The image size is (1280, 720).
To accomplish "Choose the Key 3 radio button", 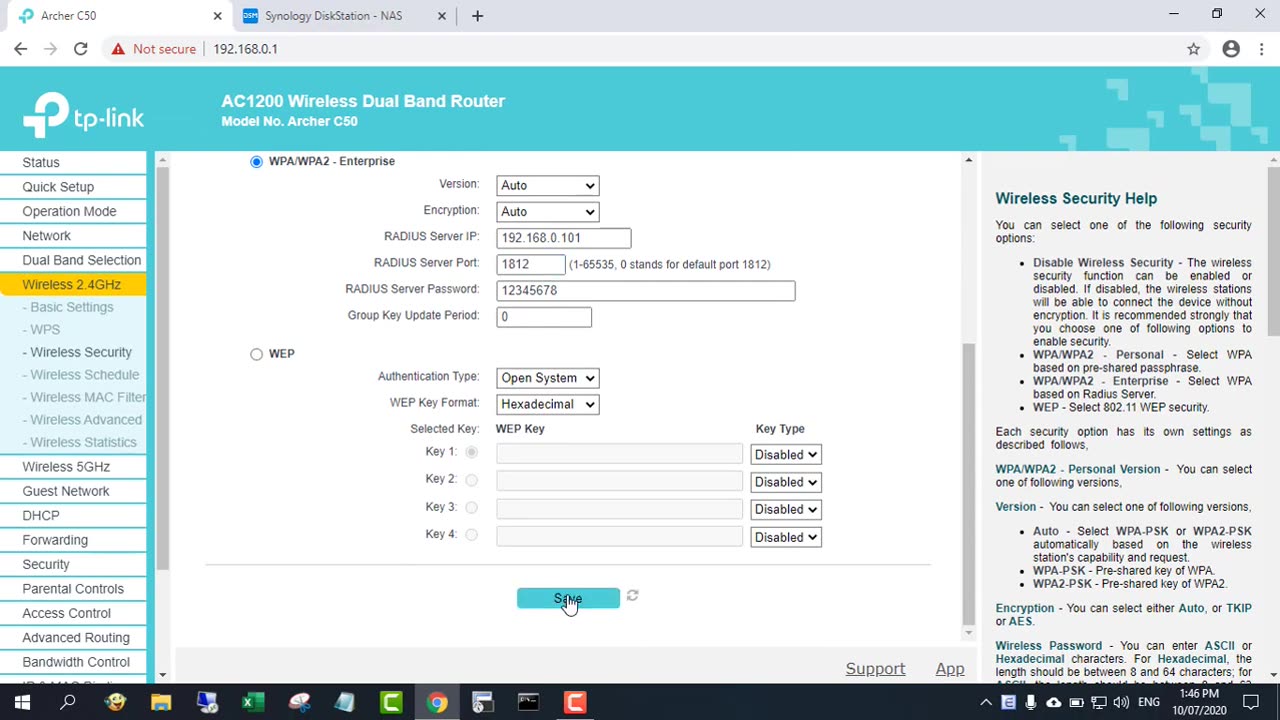I will [471, 507].
